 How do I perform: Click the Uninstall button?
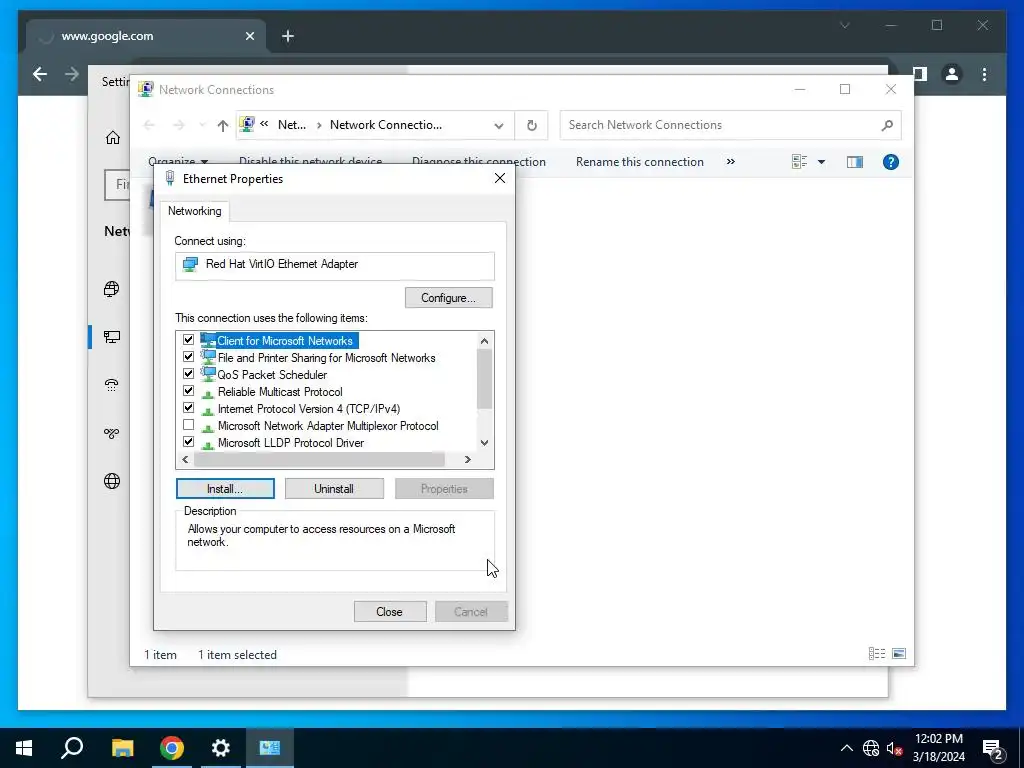pos(334,488)
